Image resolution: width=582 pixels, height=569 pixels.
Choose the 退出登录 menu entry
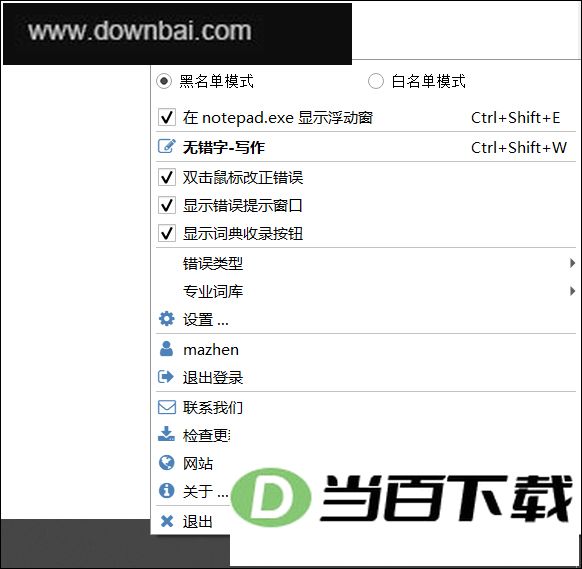366,377
